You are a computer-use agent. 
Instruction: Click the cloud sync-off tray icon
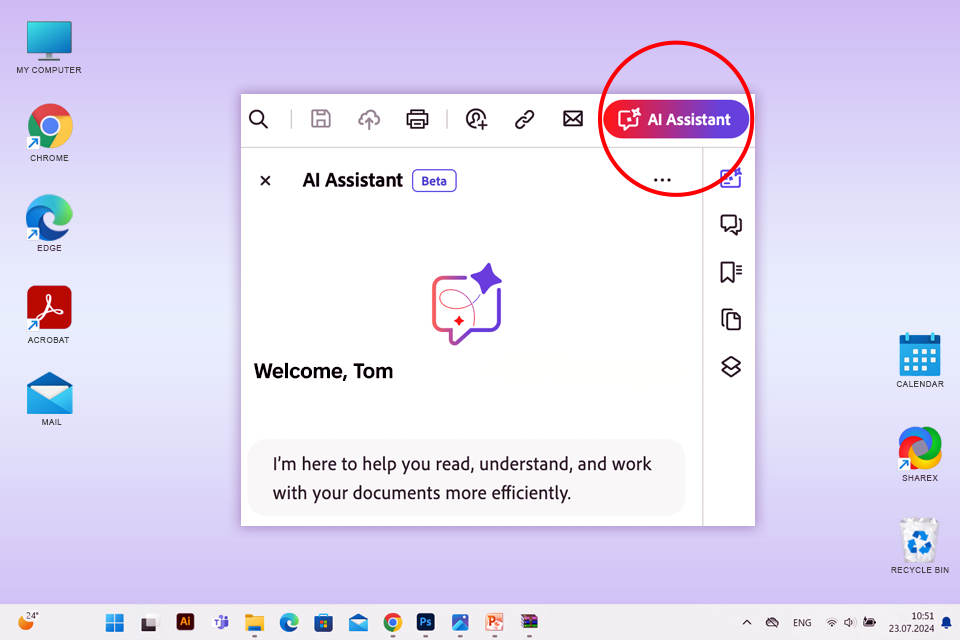[x=772, y=623]
